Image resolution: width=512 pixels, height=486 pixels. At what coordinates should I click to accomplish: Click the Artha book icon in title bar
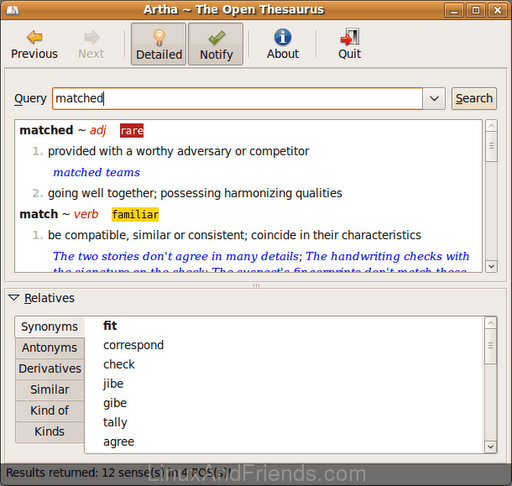tap(13, 10)
